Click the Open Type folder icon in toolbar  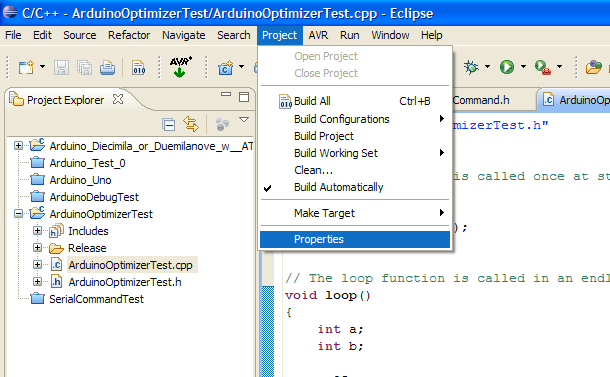pyautogui.click(x=594, y=67)
